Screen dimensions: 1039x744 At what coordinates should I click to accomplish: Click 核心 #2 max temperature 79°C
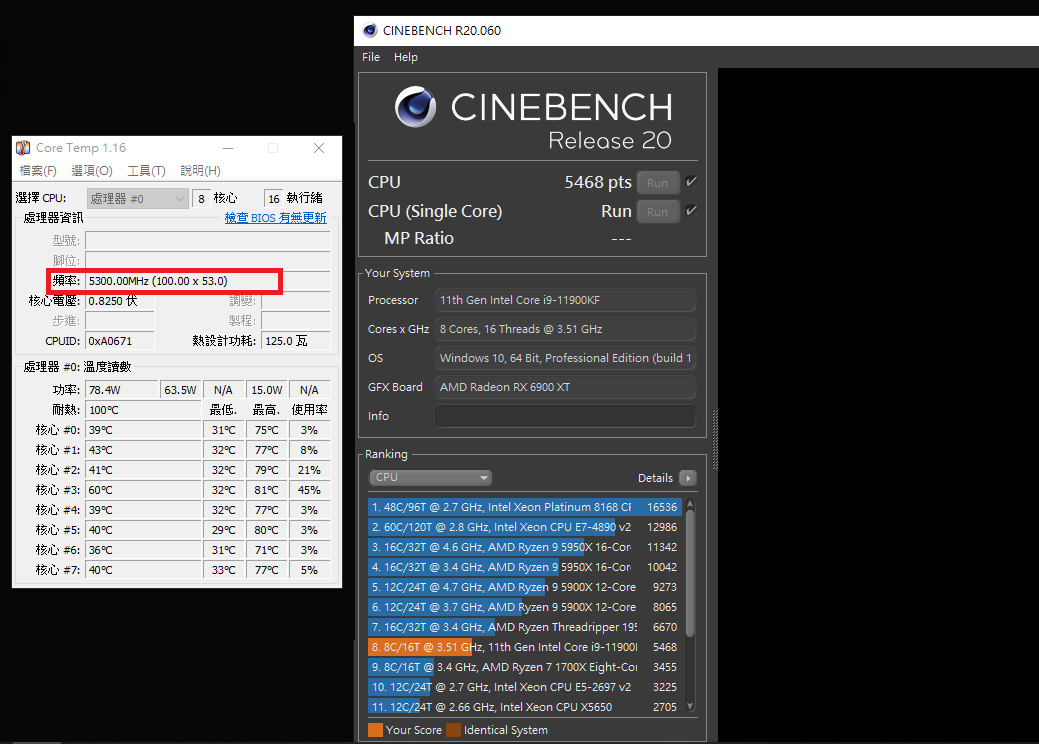[x=266, y=470]
